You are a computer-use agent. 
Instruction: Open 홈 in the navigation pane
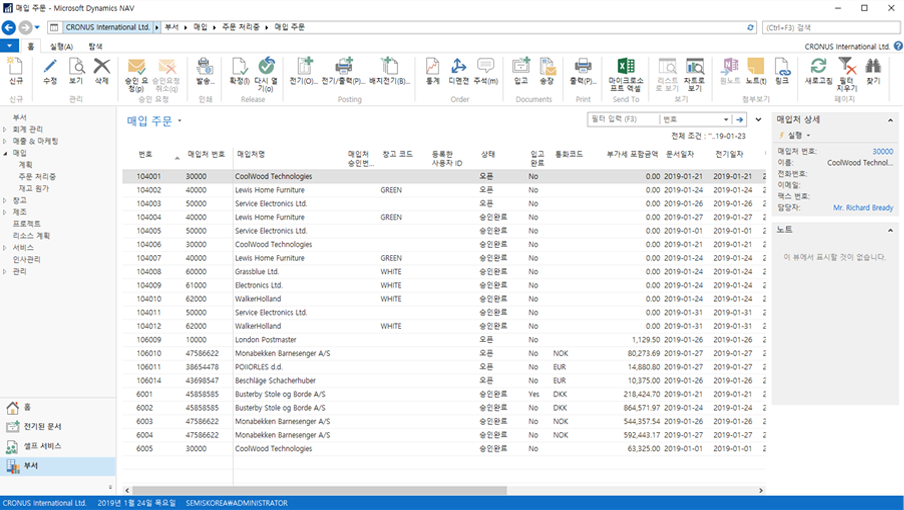coord(58,407)
